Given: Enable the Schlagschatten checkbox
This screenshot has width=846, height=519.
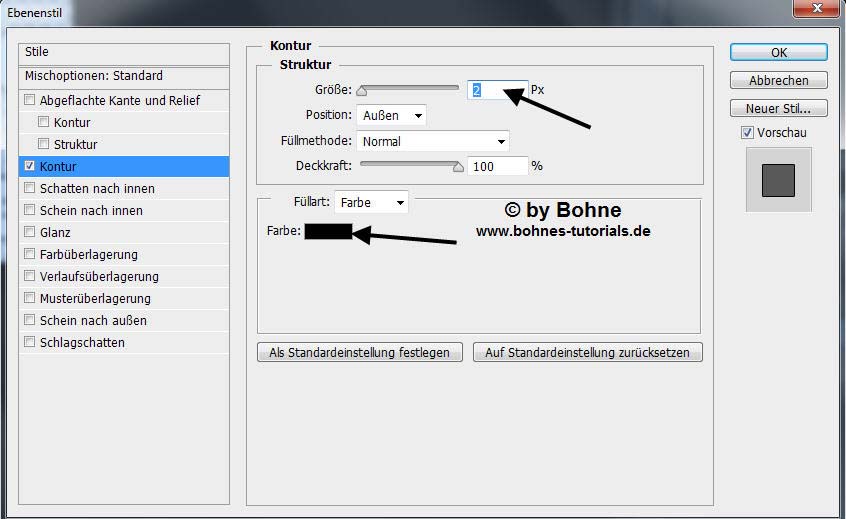Looking at the screenshot, I should coord(30,343).
